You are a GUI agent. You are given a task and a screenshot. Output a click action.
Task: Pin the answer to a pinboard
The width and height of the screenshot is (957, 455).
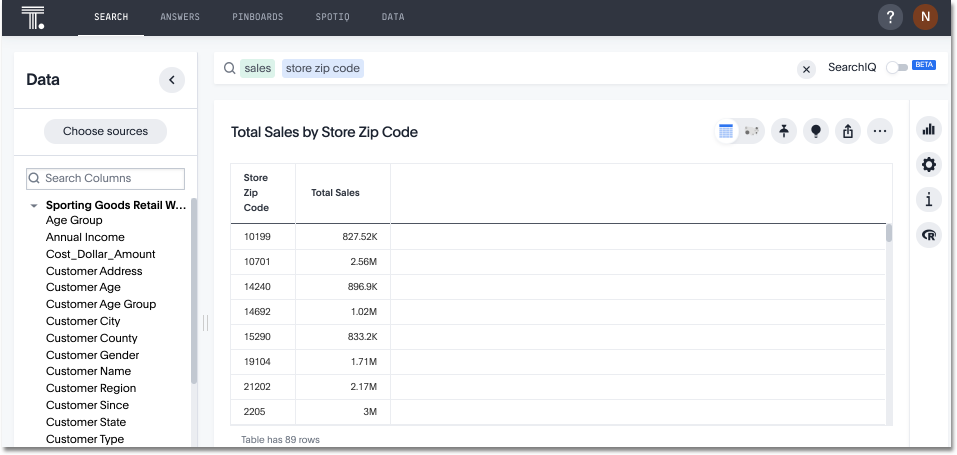click(x=784, y=131)
